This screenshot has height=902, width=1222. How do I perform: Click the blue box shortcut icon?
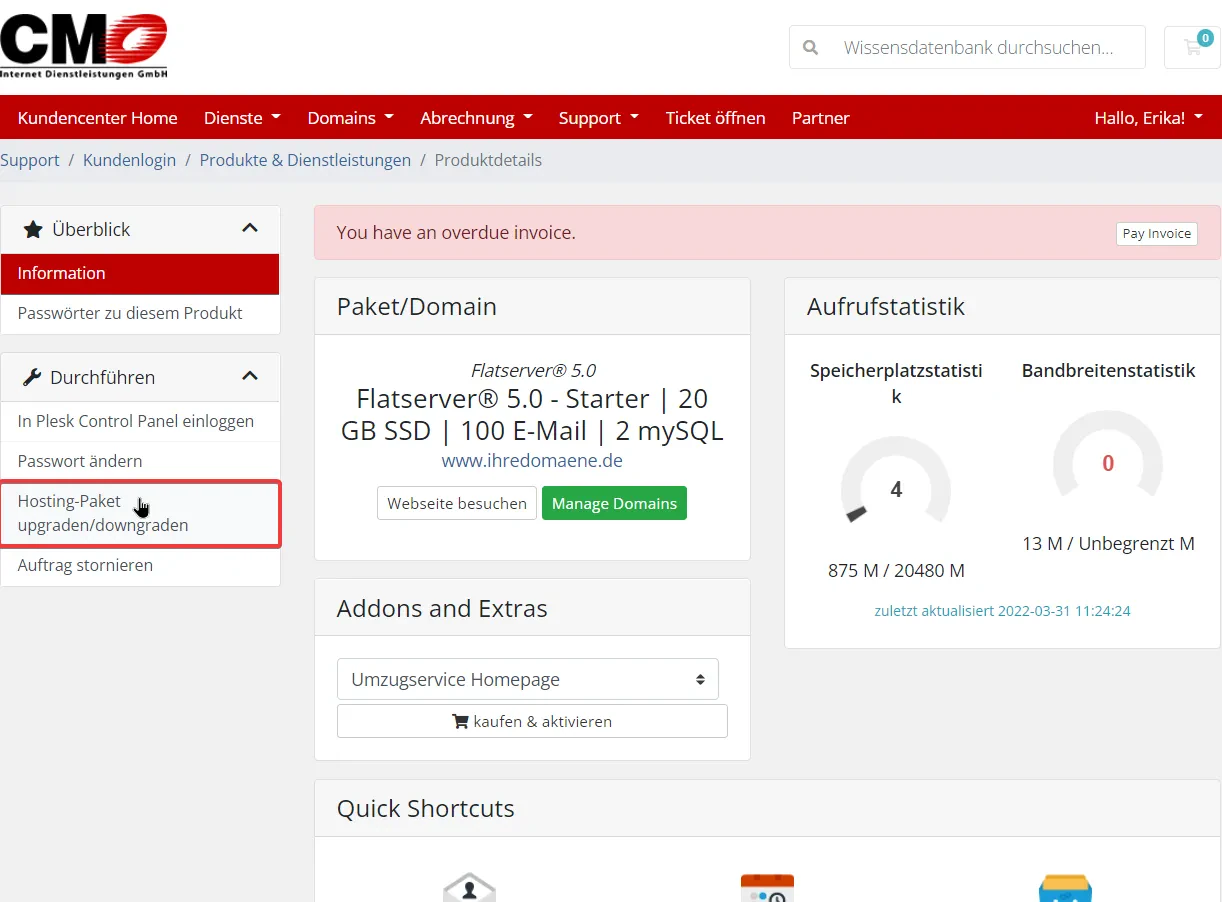tap(1065, 888)
